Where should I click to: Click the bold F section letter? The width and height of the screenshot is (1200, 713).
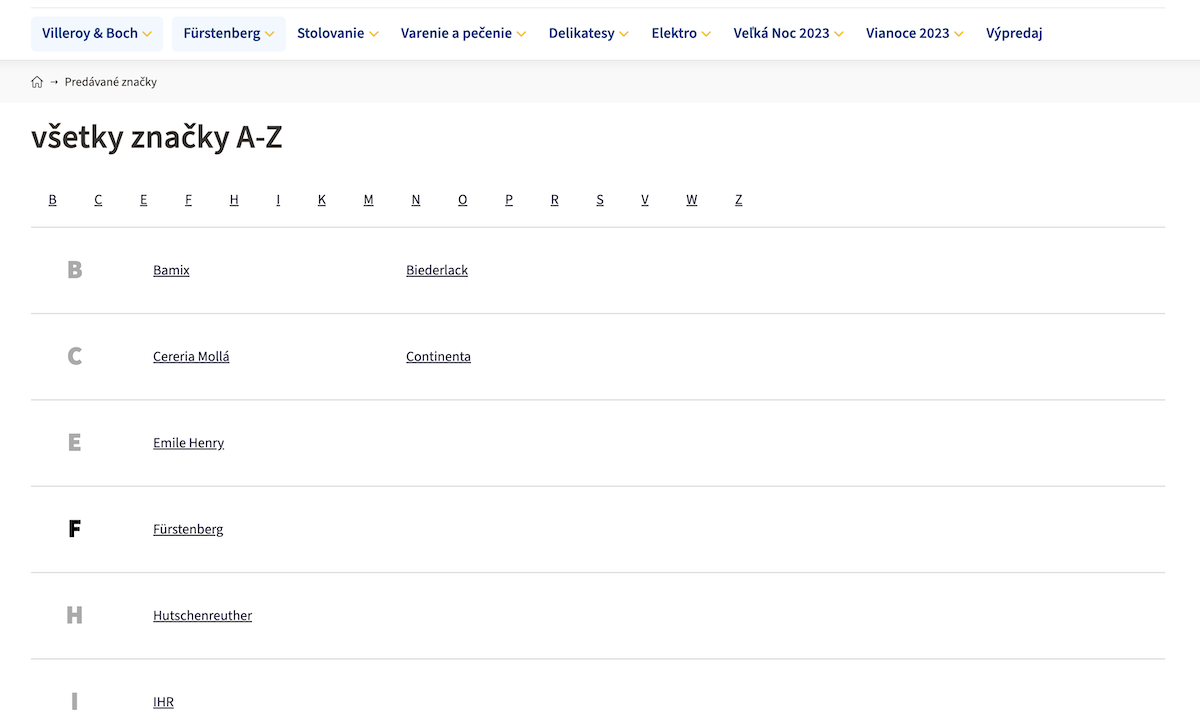(x=74, y=529)
